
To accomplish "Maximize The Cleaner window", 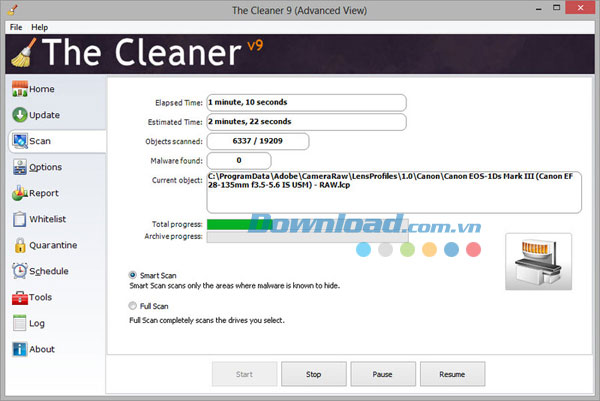I will click(556, 8).
